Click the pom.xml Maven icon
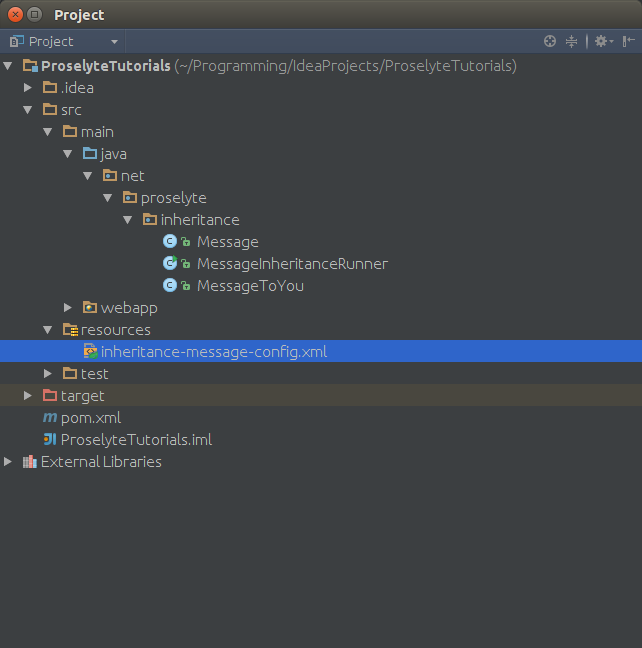 50,418
